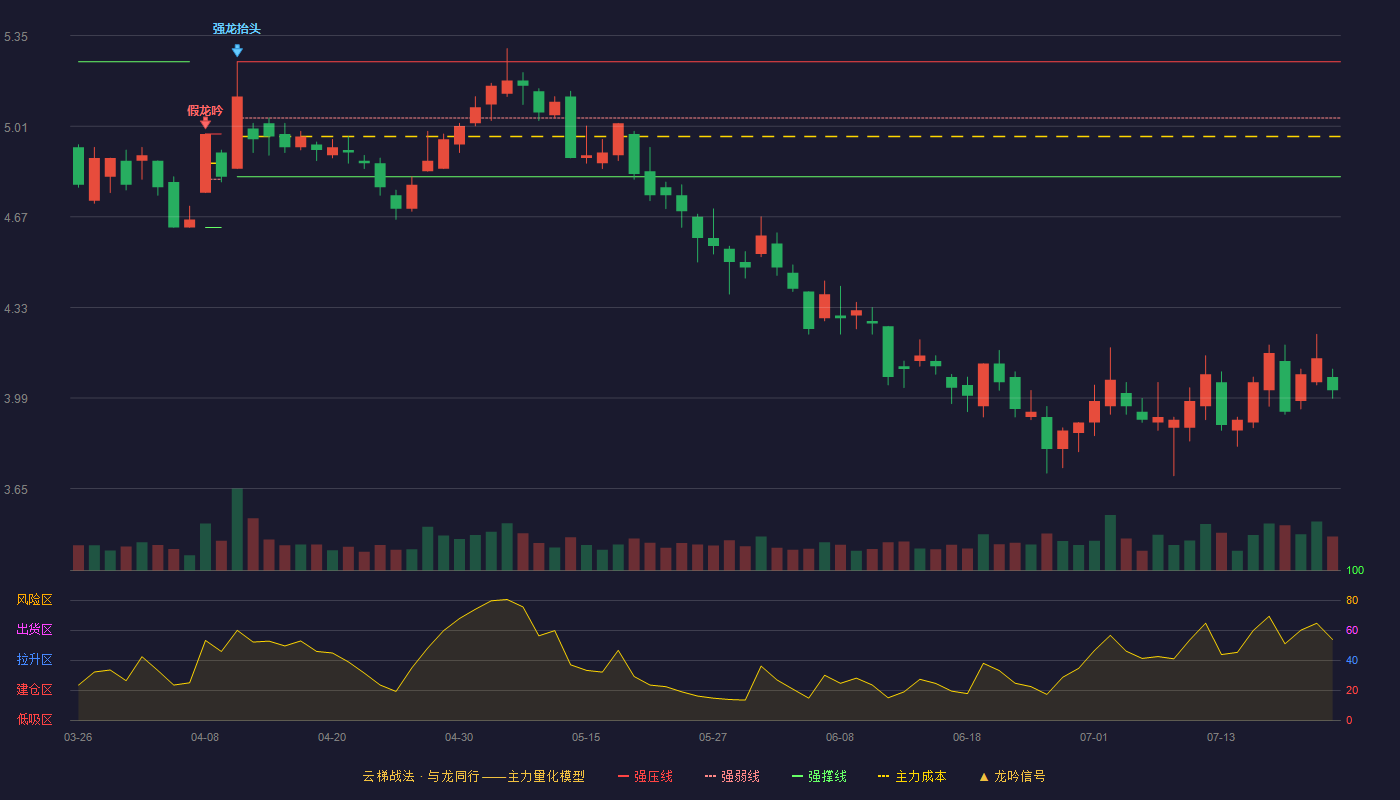Click the 04-08 date axis label
This screenshot has height=800, width=1400.
point(205,737)
